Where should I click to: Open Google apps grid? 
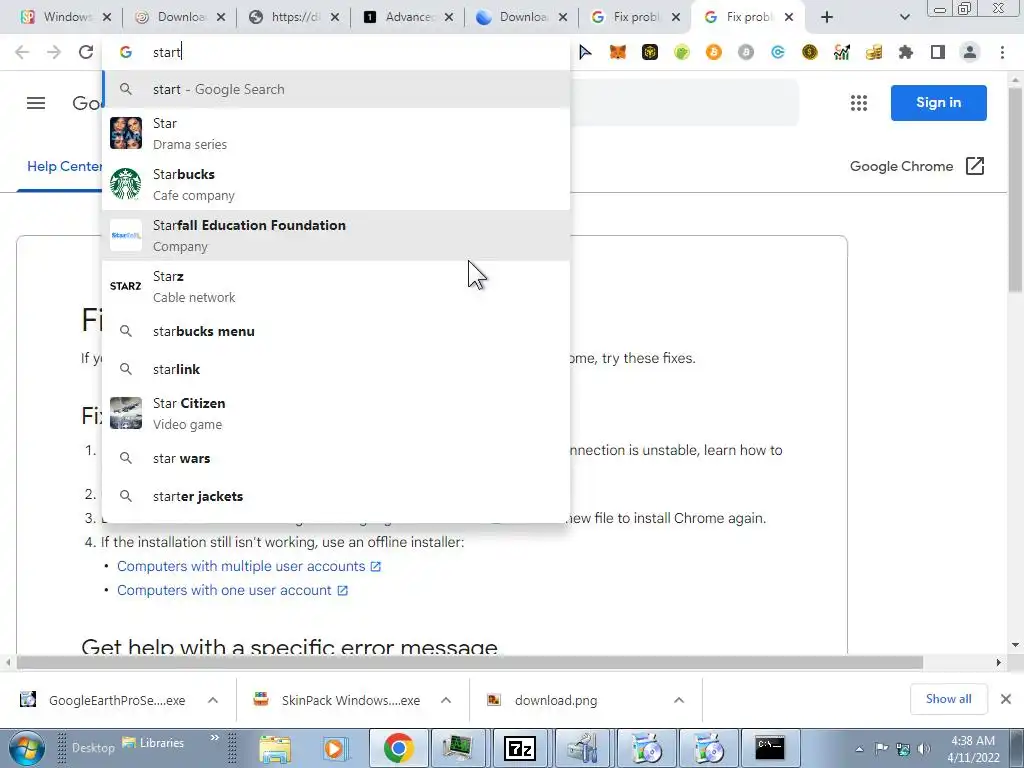pos(859,103)
